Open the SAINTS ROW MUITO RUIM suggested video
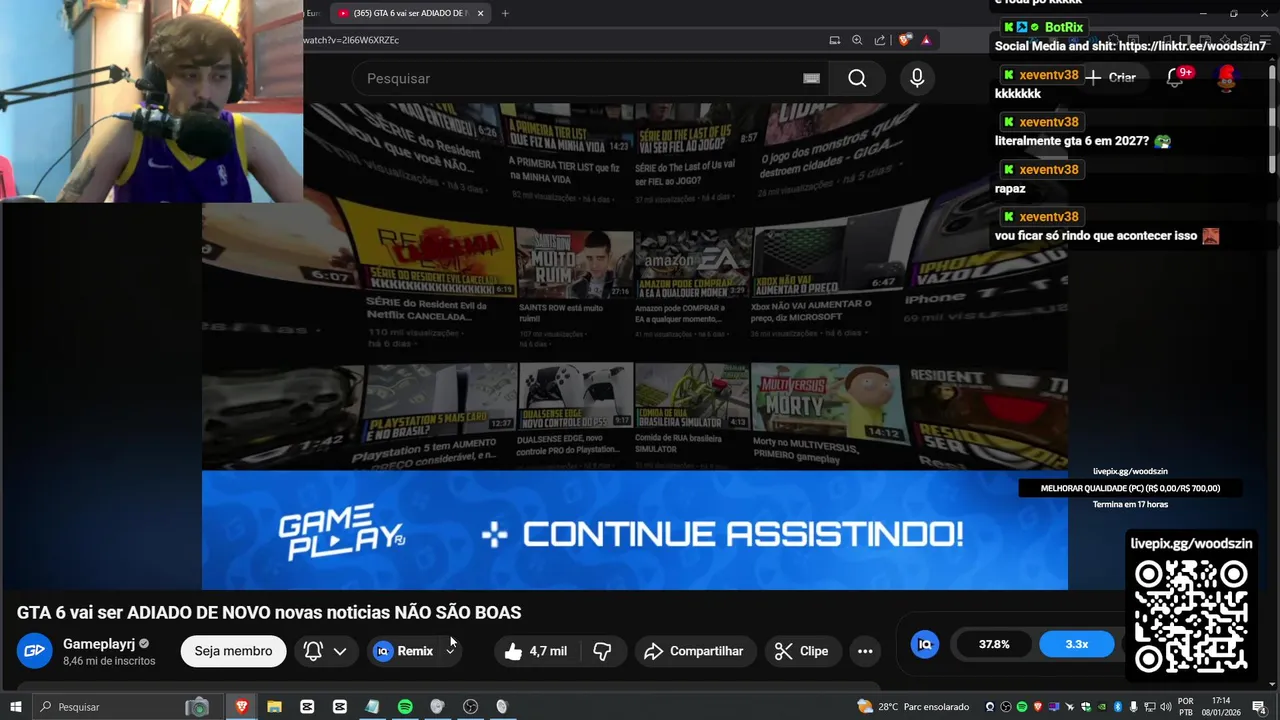The height and width of the screenshot is (720, 1280). (575, 264)
